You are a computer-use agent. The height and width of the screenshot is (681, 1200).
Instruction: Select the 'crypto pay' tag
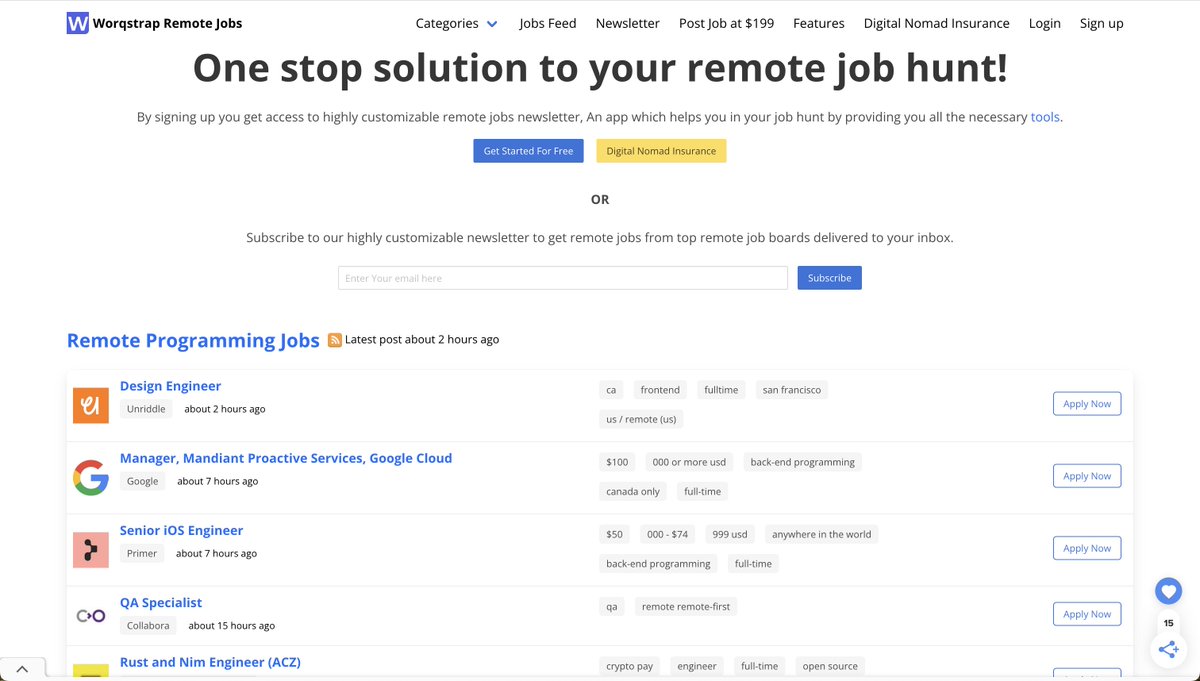click(630, 666)
